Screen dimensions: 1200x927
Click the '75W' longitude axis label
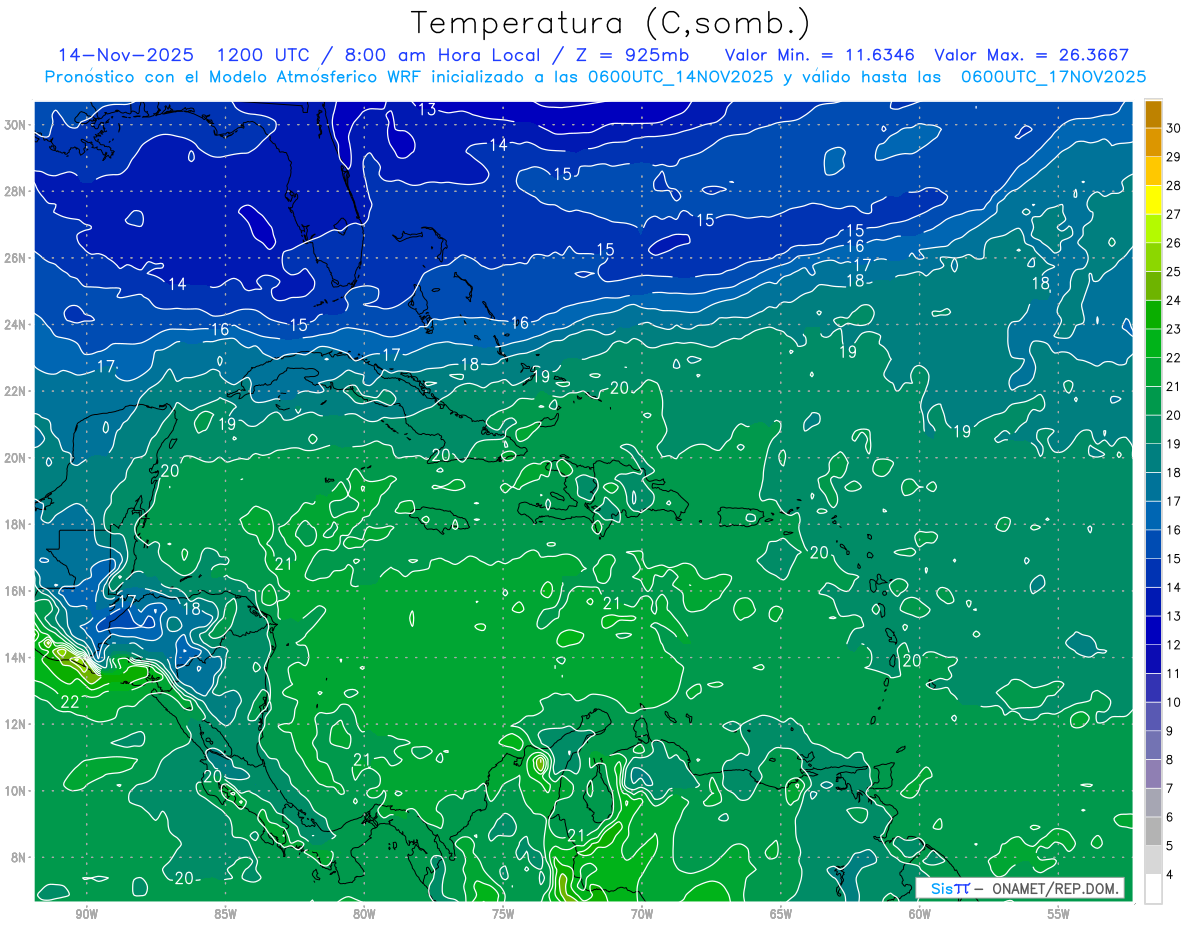coord(503,914)
